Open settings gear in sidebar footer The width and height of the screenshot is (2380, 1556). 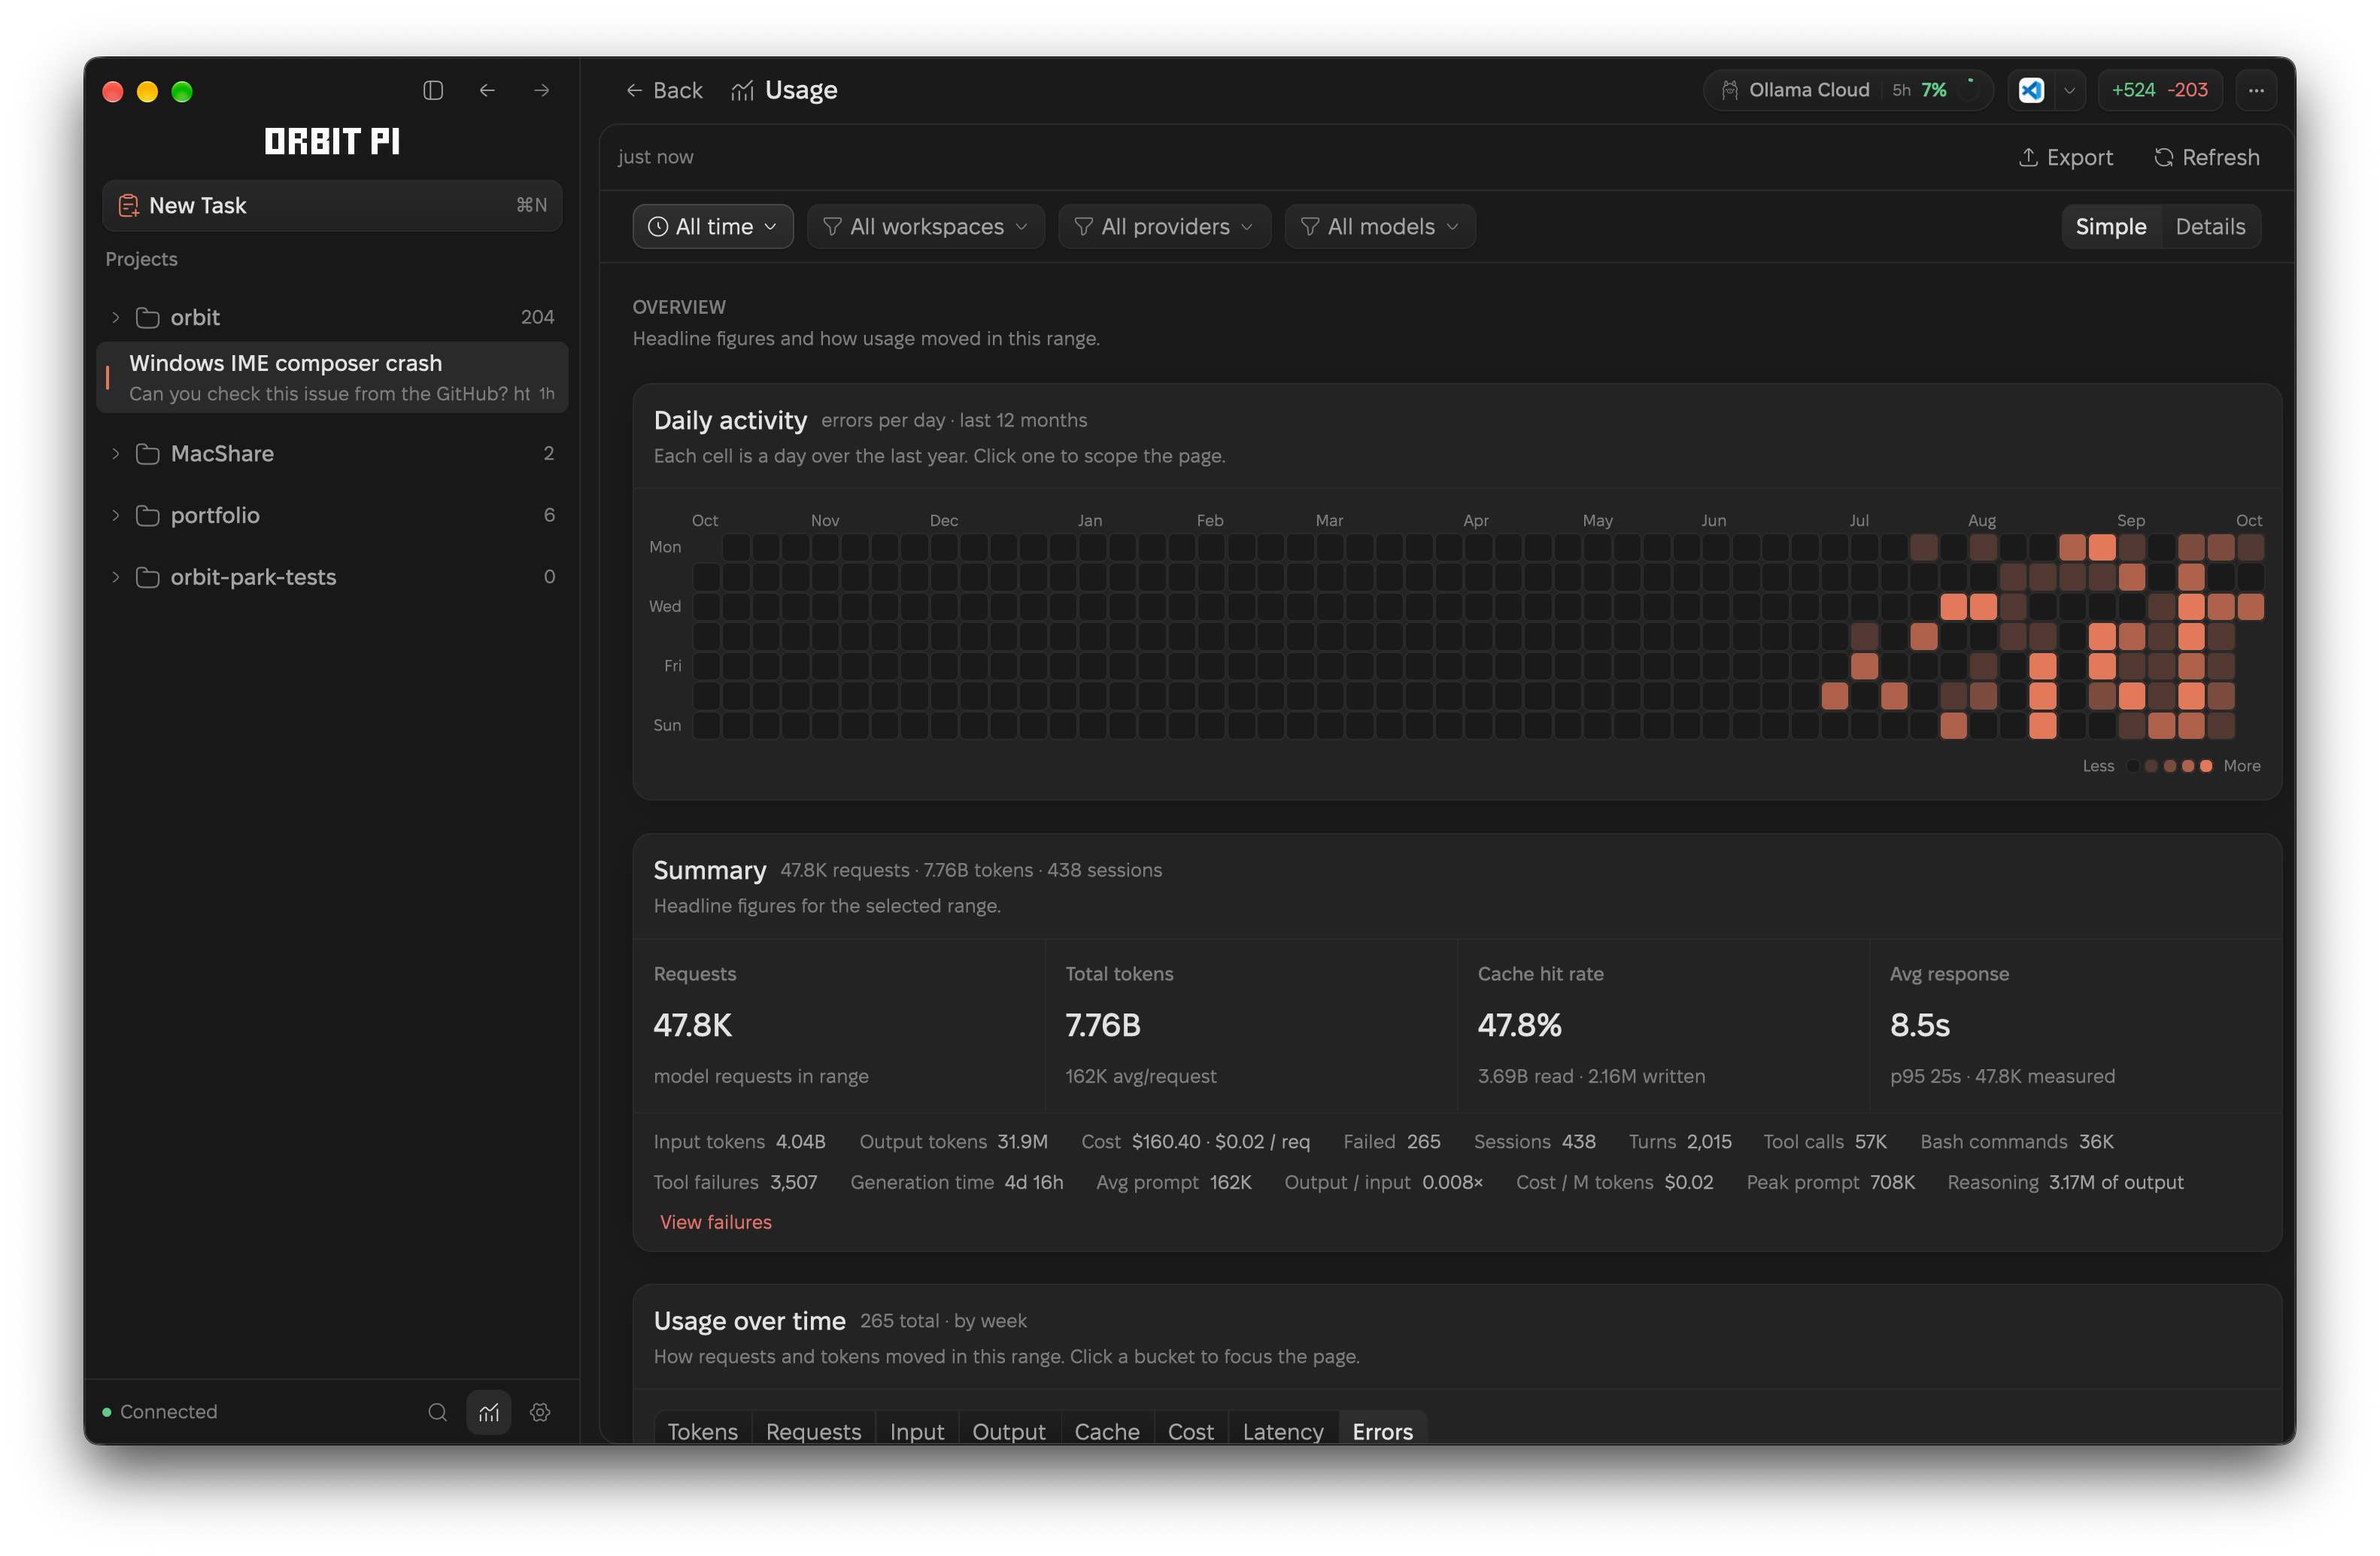[x=540, y=1412]
